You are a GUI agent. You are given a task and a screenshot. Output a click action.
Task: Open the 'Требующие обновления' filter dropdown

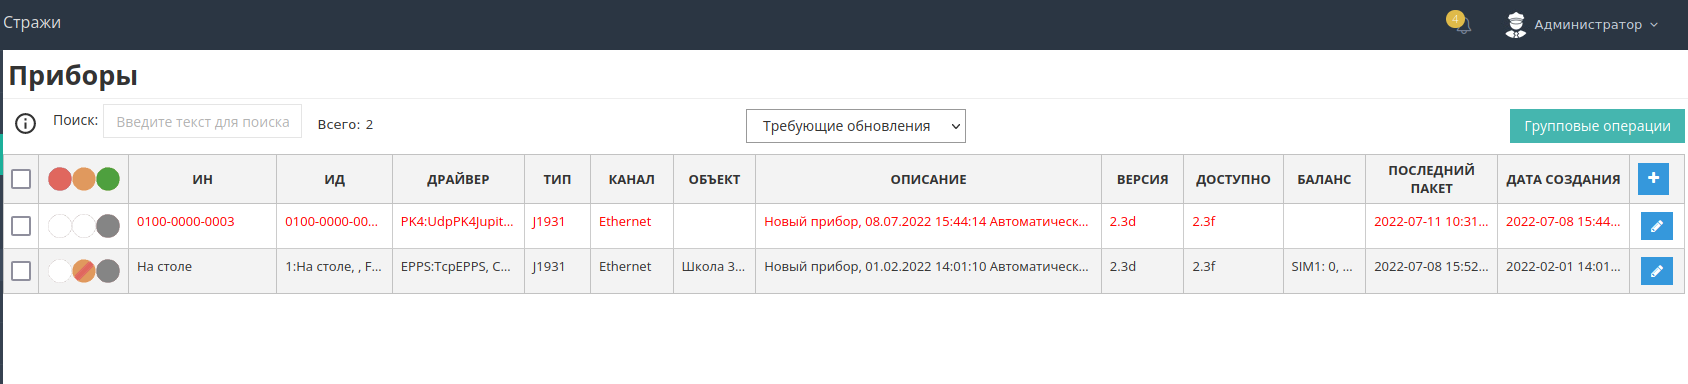[856, 126]
